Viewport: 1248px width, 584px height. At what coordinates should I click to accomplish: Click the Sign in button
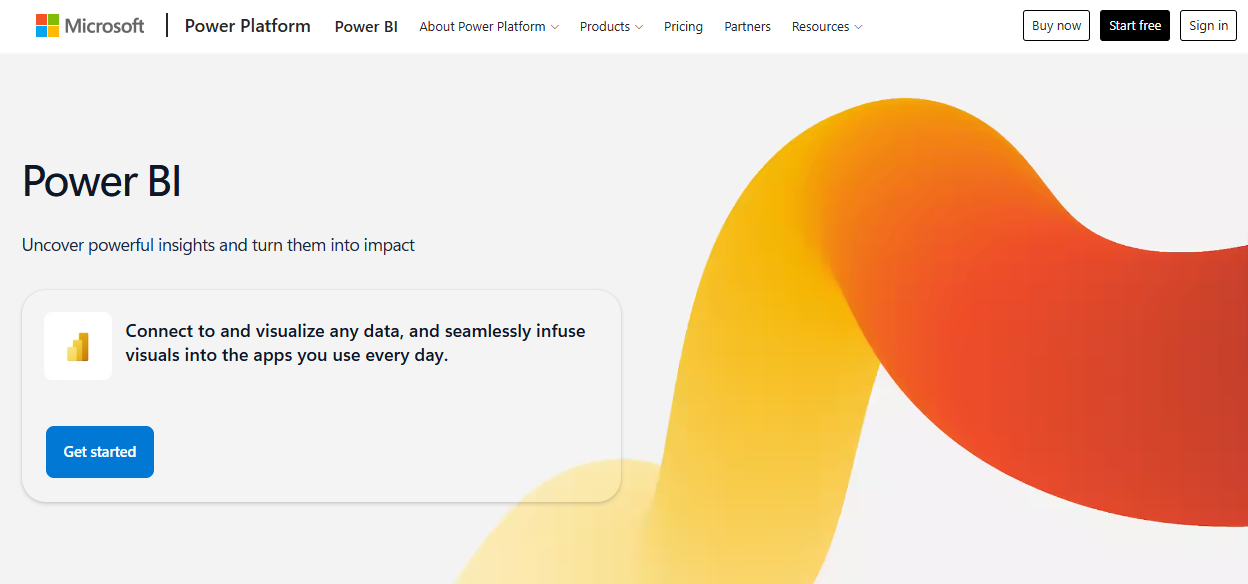click(x=1209, y=26)
